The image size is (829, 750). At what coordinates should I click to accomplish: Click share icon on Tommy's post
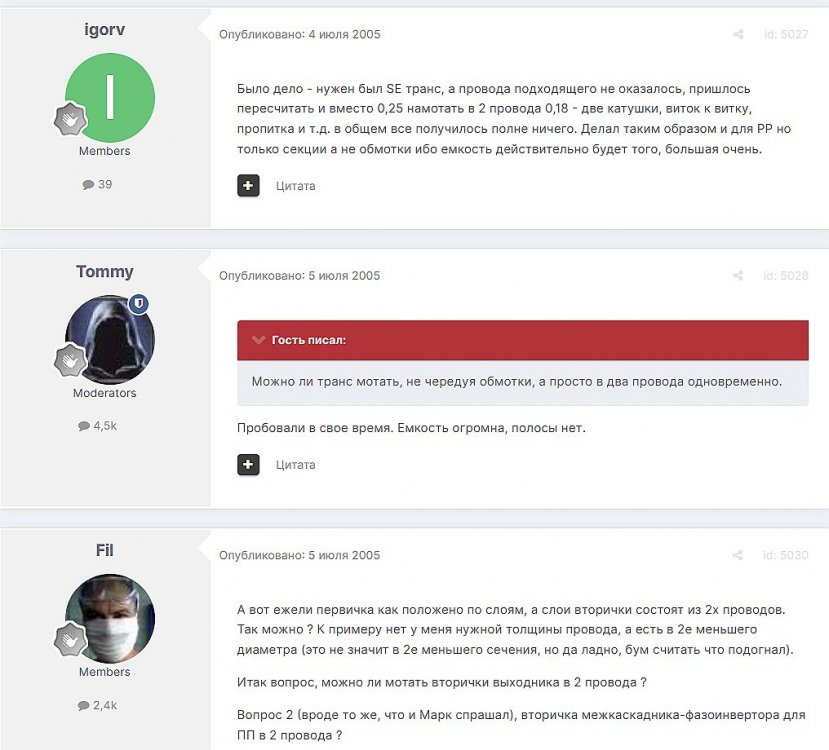(x=738, y=275)
